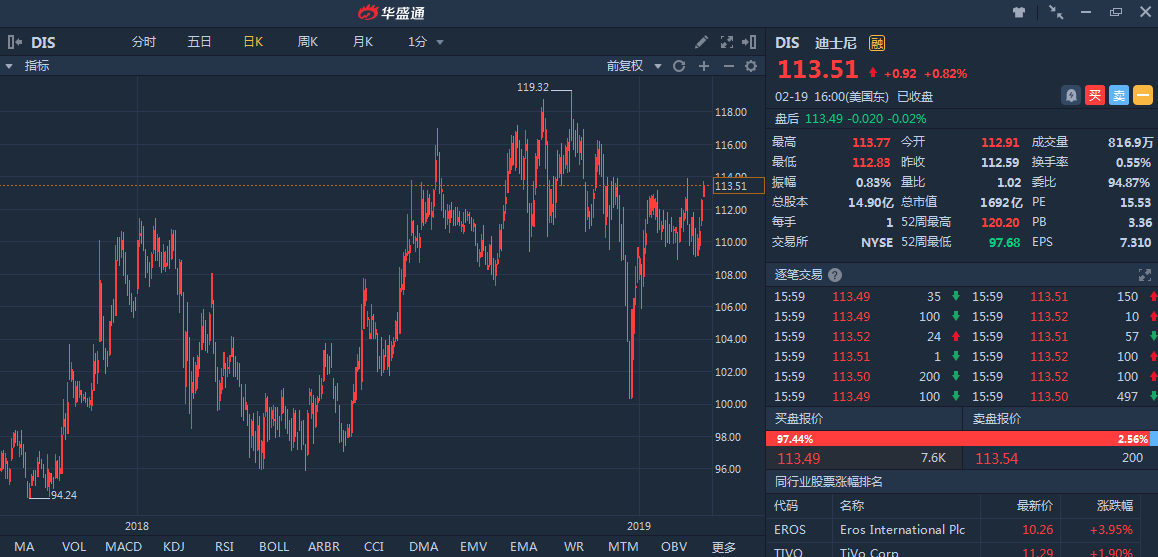Click the 同行业股票涨幅排名 section title

pyautogui.click(x=829, y=482)
